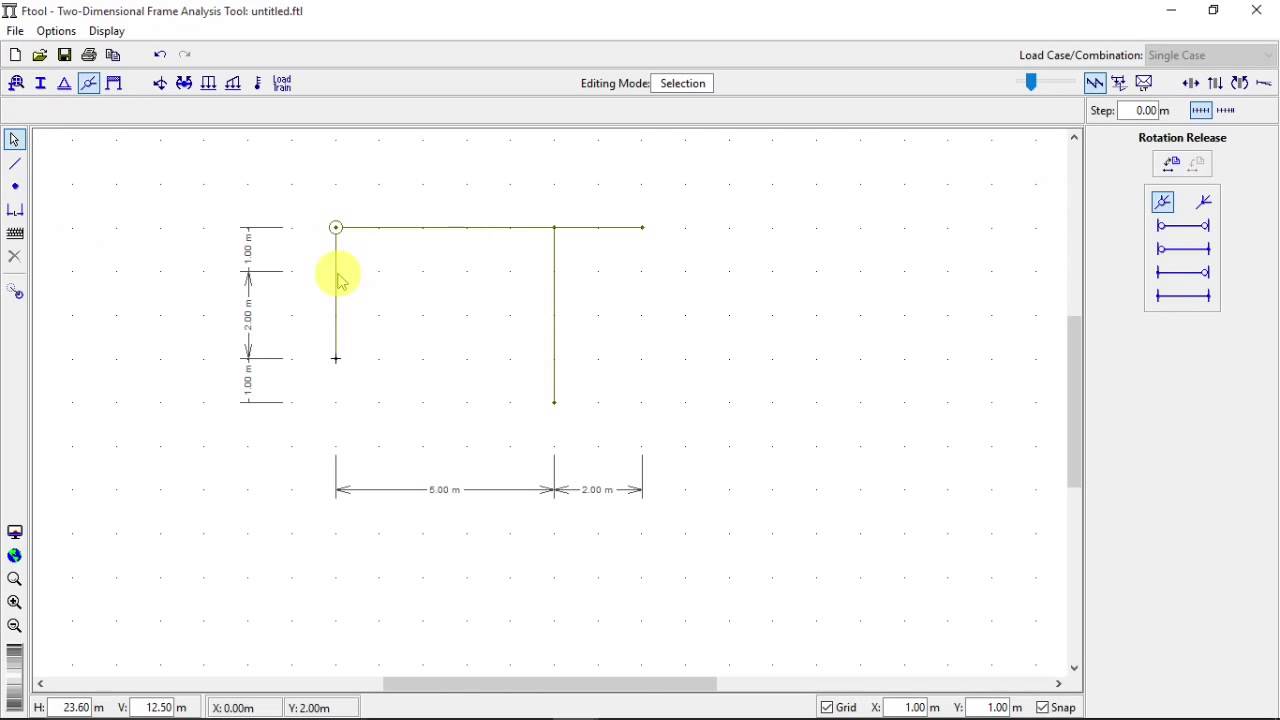Viewport: 1280px width, 720px height.
Task: Pick the insert member line tool
Action: click(15, 163)
